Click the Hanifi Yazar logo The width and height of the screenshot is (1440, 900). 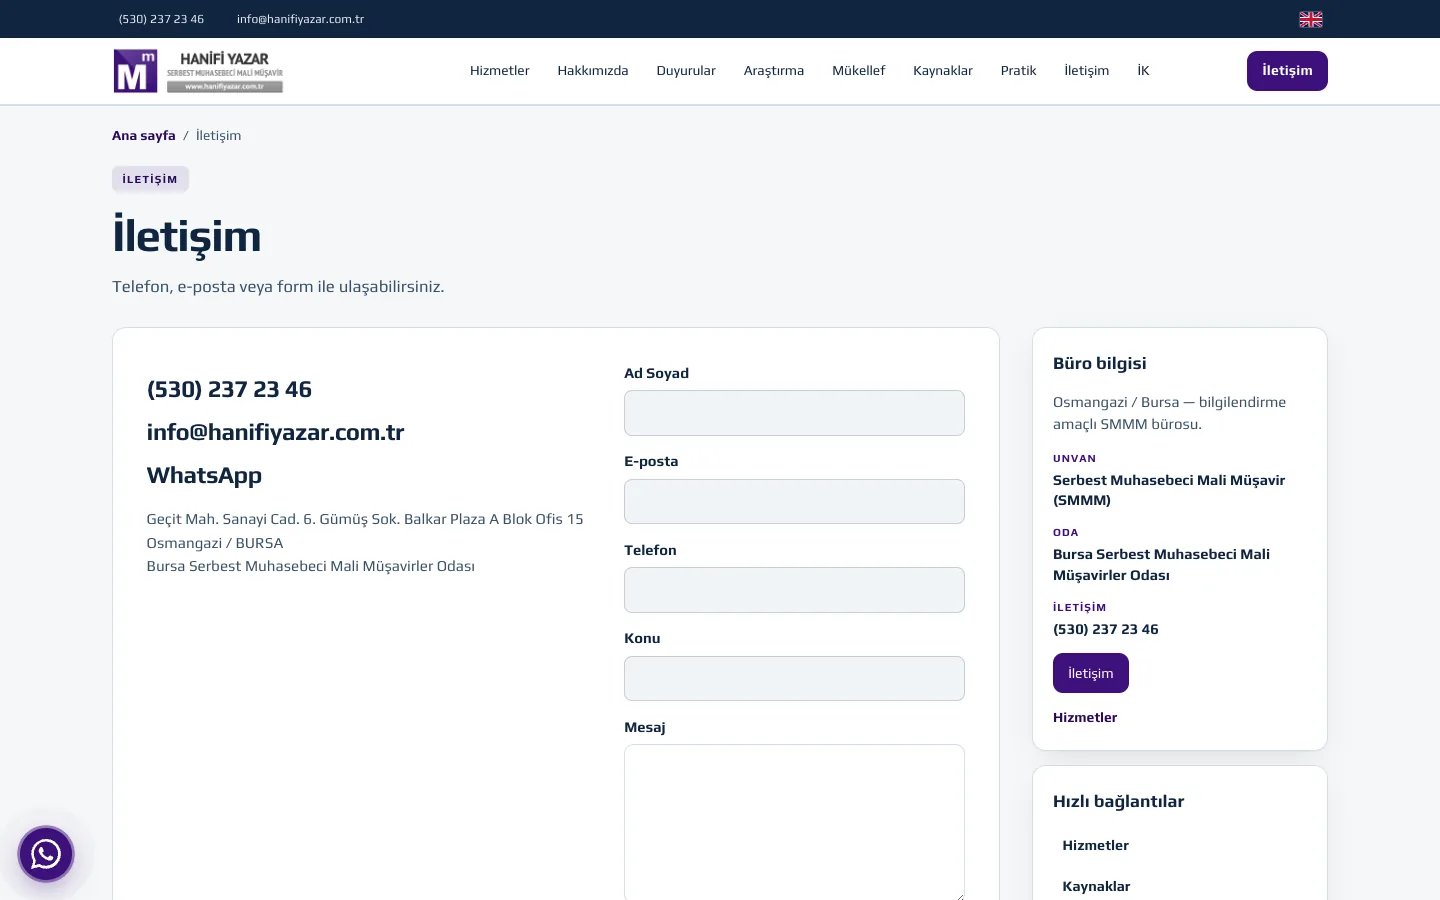point(198,71)
